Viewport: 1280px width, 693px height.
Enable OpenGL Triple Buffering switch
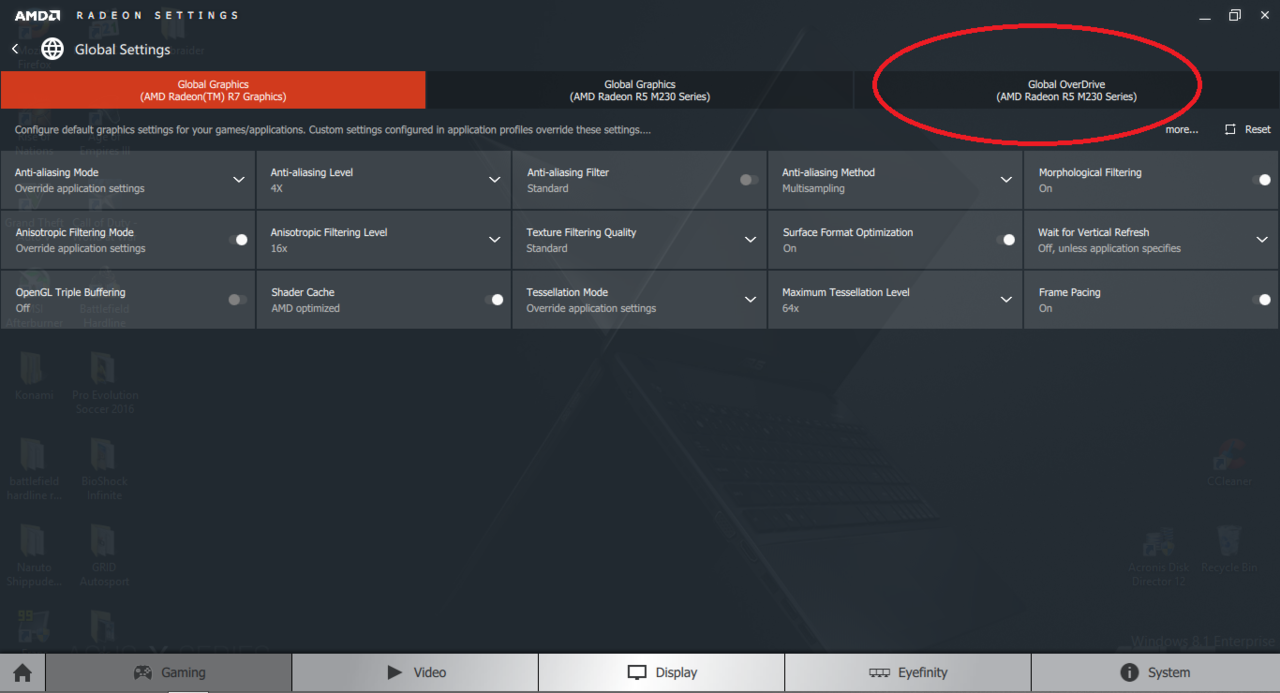point(237,300)
